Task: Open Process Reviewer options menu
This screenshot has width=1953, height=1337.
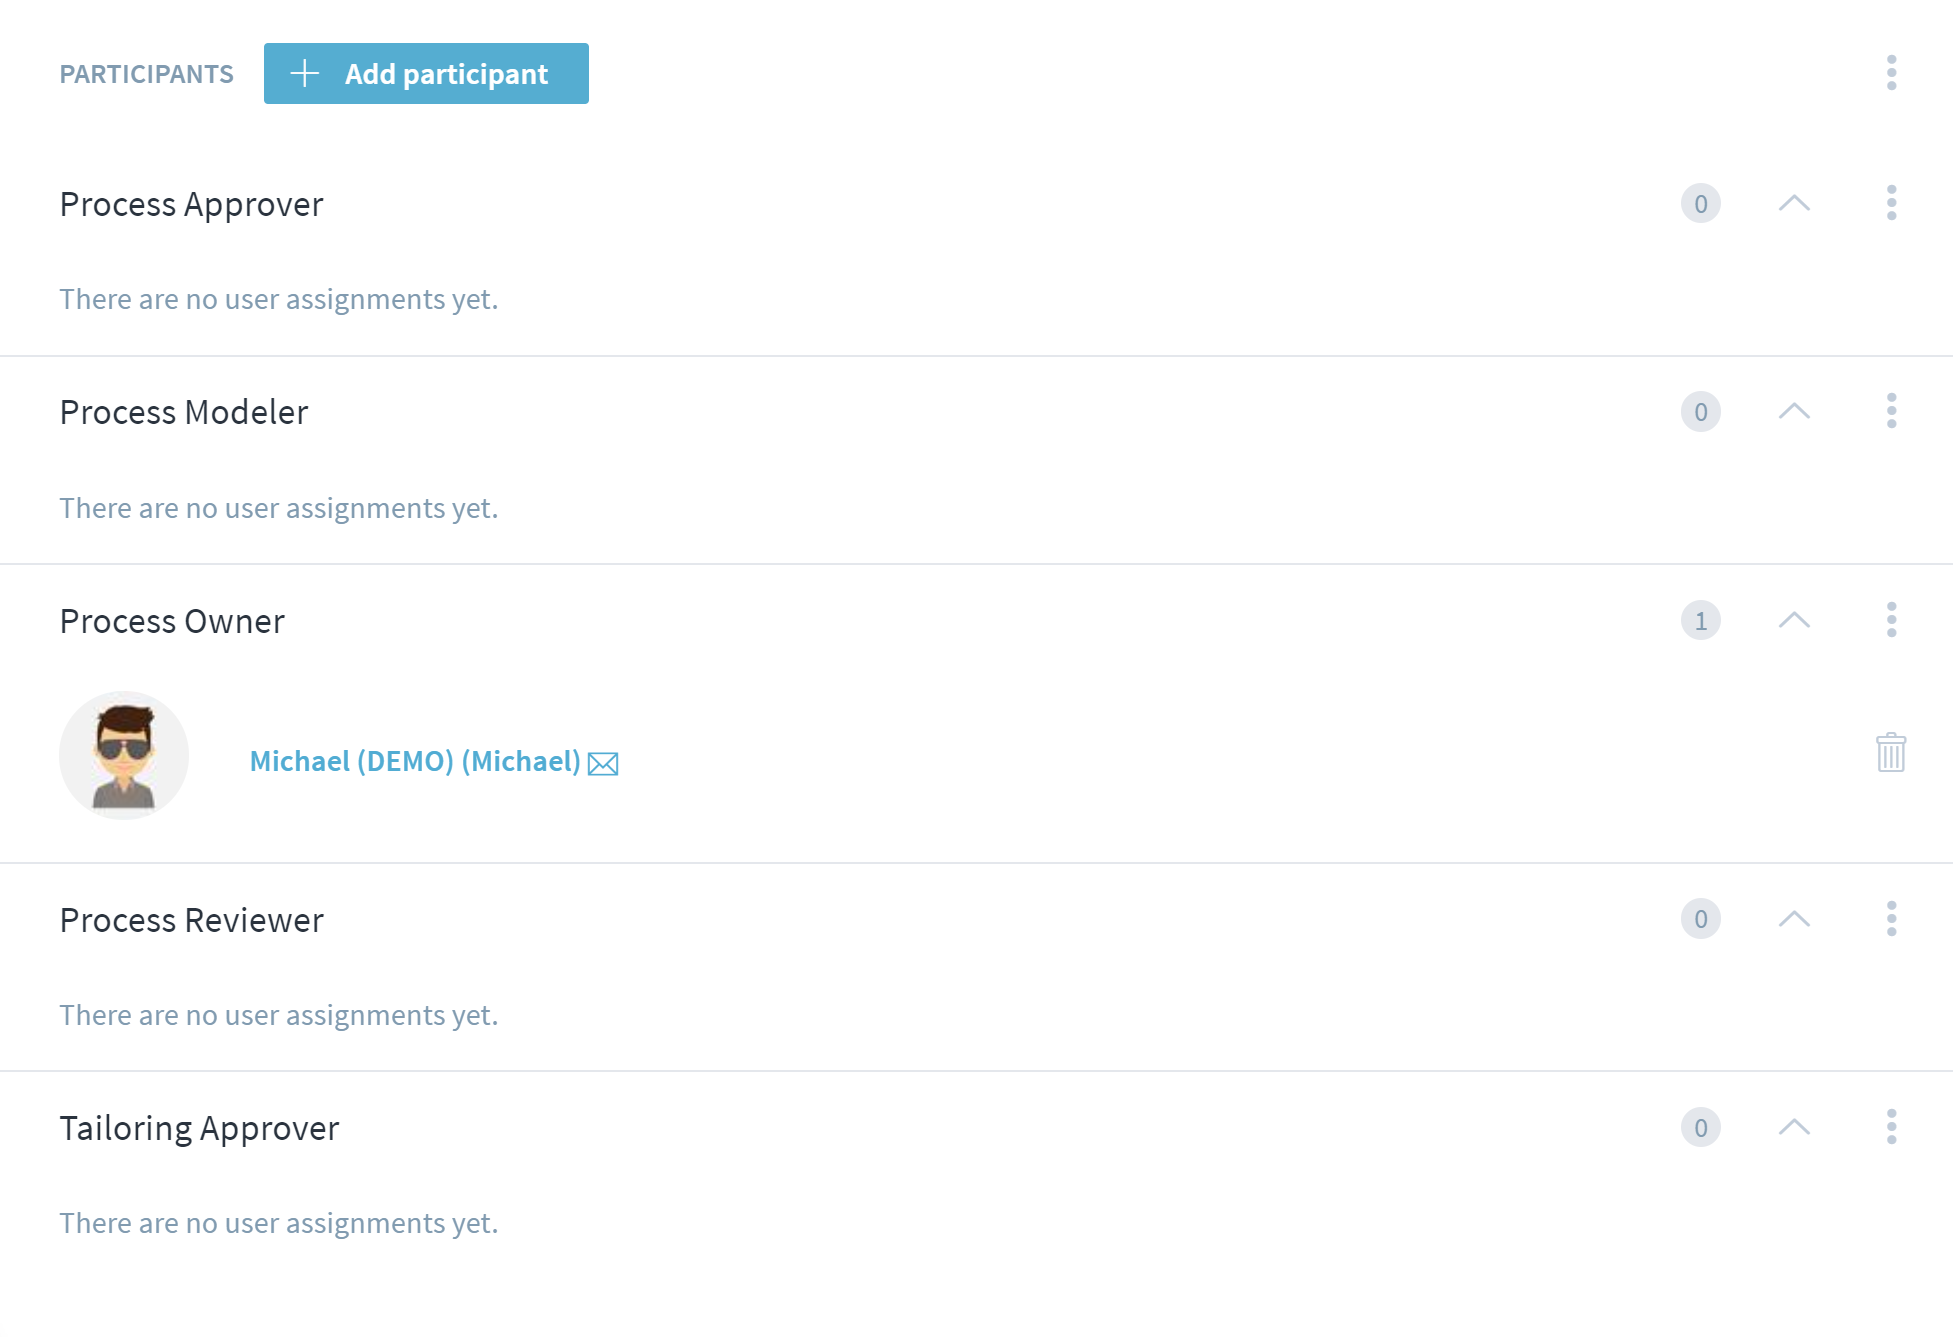Action: [x=1891, y=919]
